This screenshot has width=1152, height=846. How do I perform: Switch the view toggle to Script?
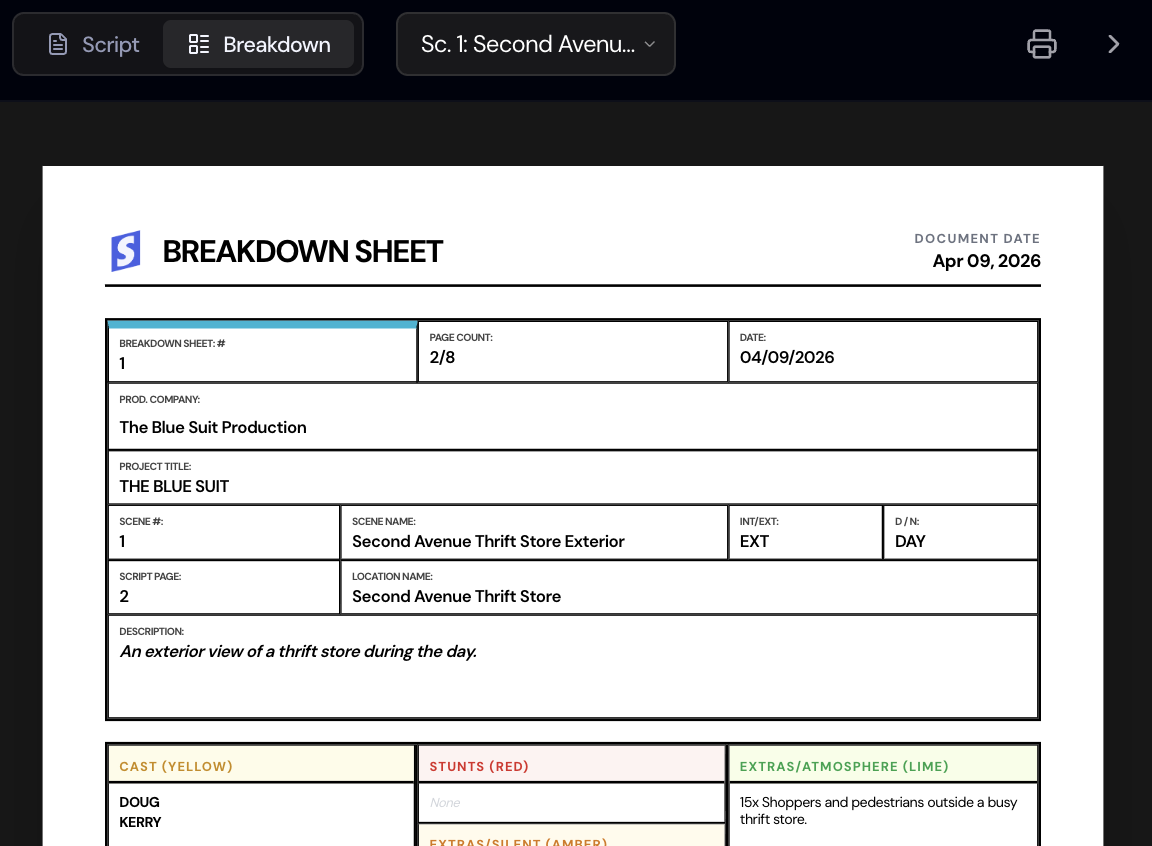pos(93,44)
